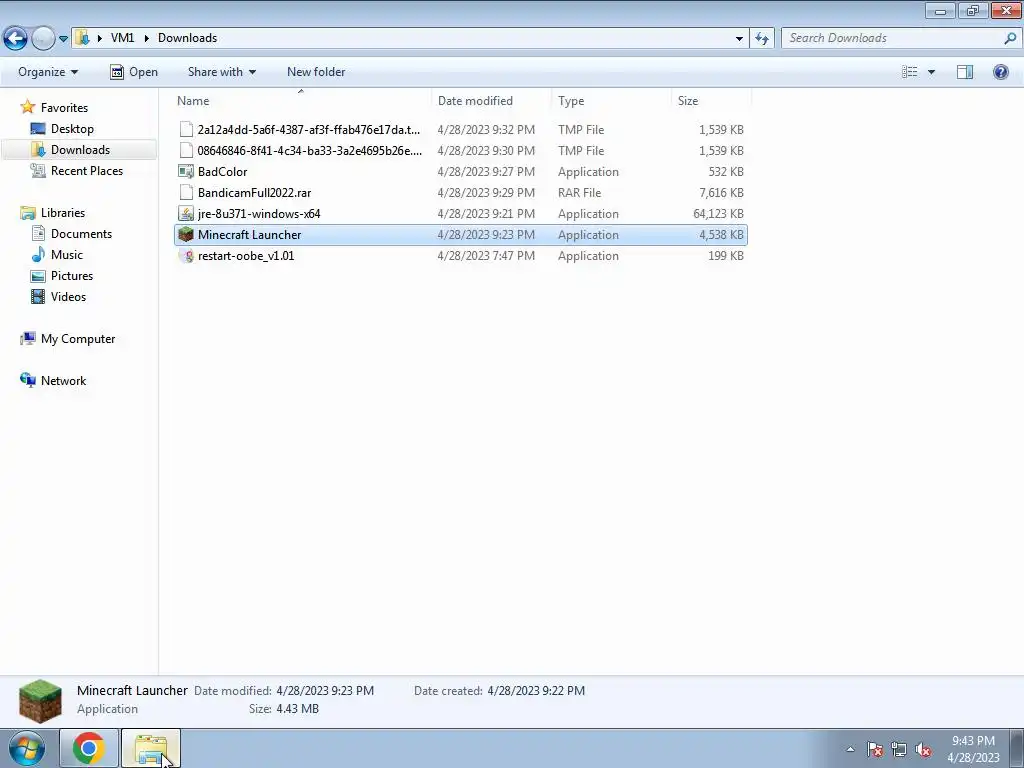This screenshot has width=1024, height=768.
Task: Select Network in the navigation pane
Action: point(63,381)
